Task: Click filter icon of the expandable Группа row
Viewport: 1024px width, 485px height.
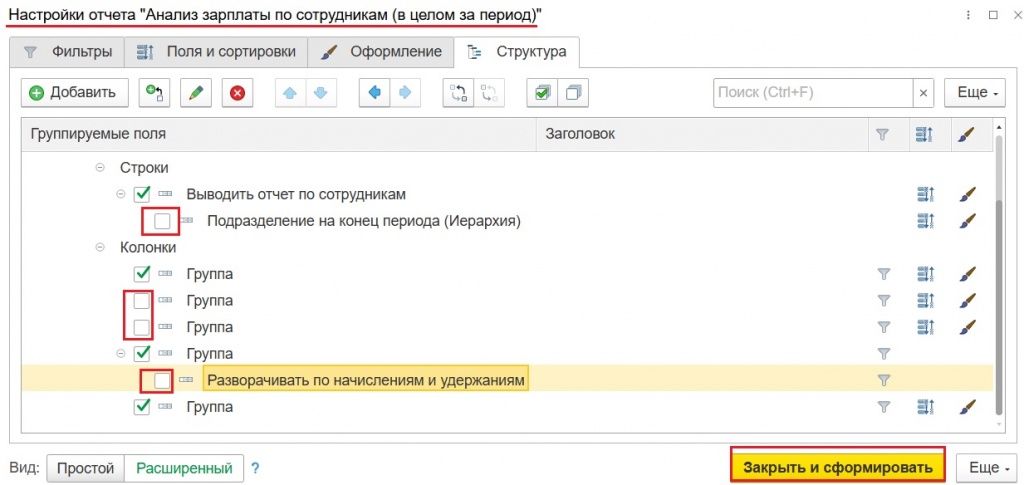Action: coord(883,353)
